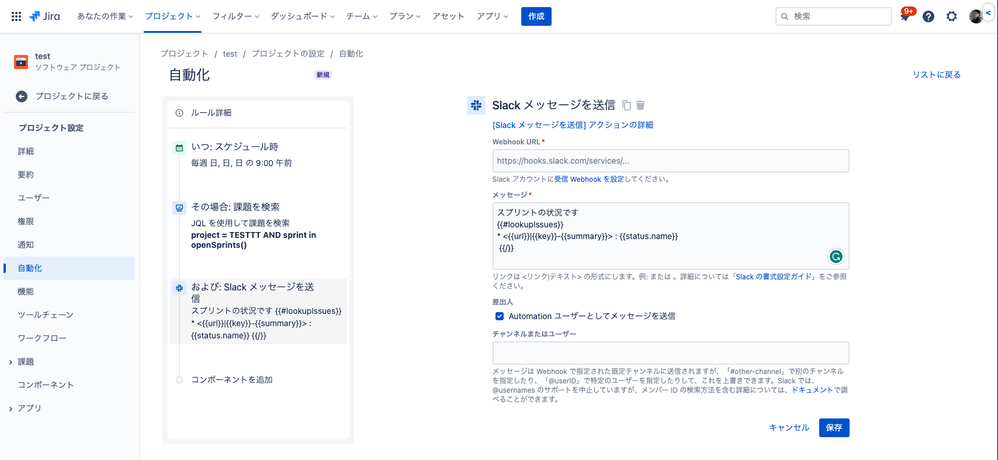
Task: Select the calendar schedule trigger icon
Action: [179, 148]
